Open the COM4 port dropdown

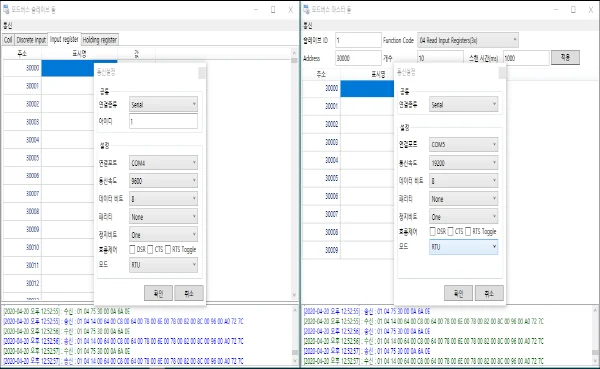tap(163, 163)
